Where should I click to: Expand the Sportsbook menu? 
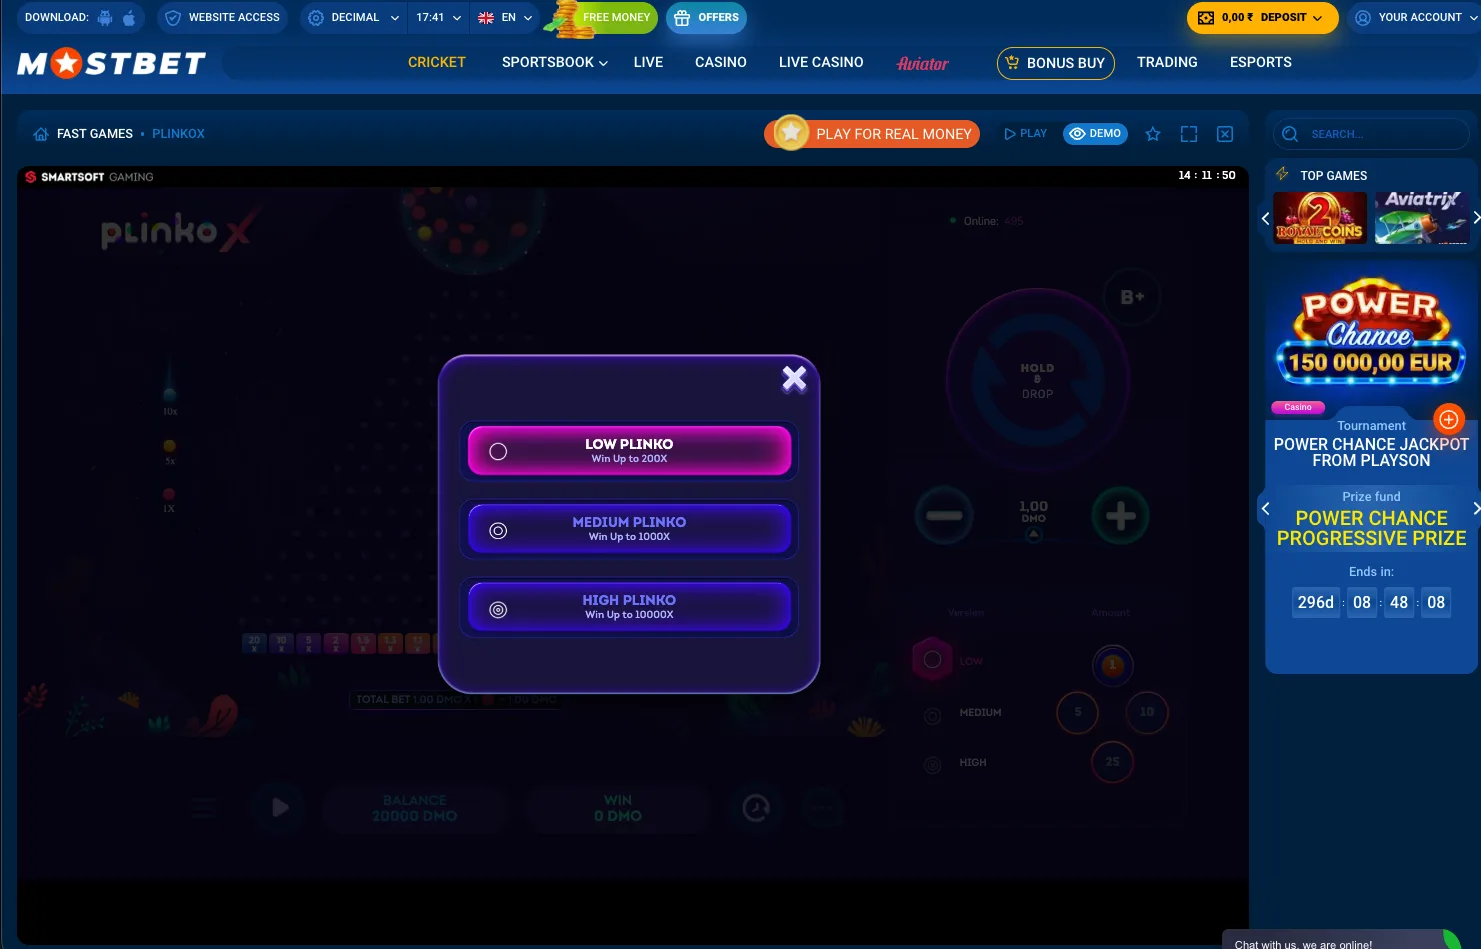point(554,62)
